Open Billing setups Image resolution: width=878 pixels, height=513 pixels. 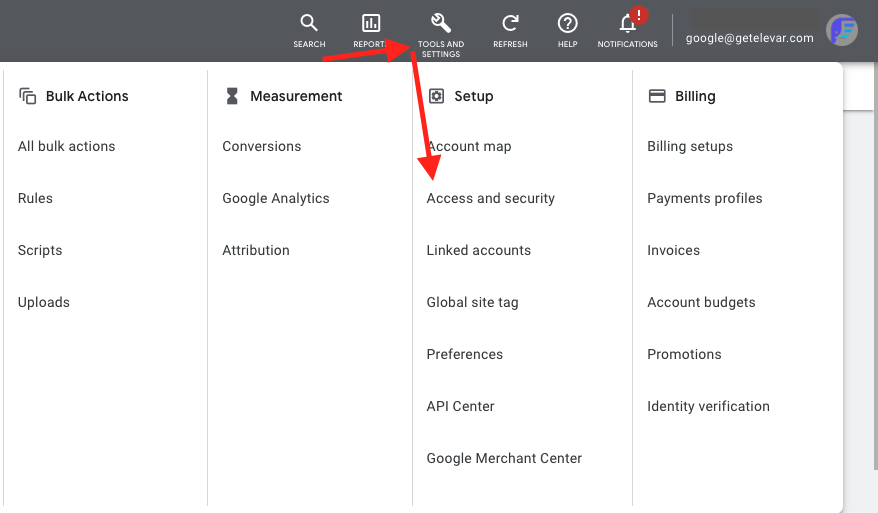pos(690,146)
